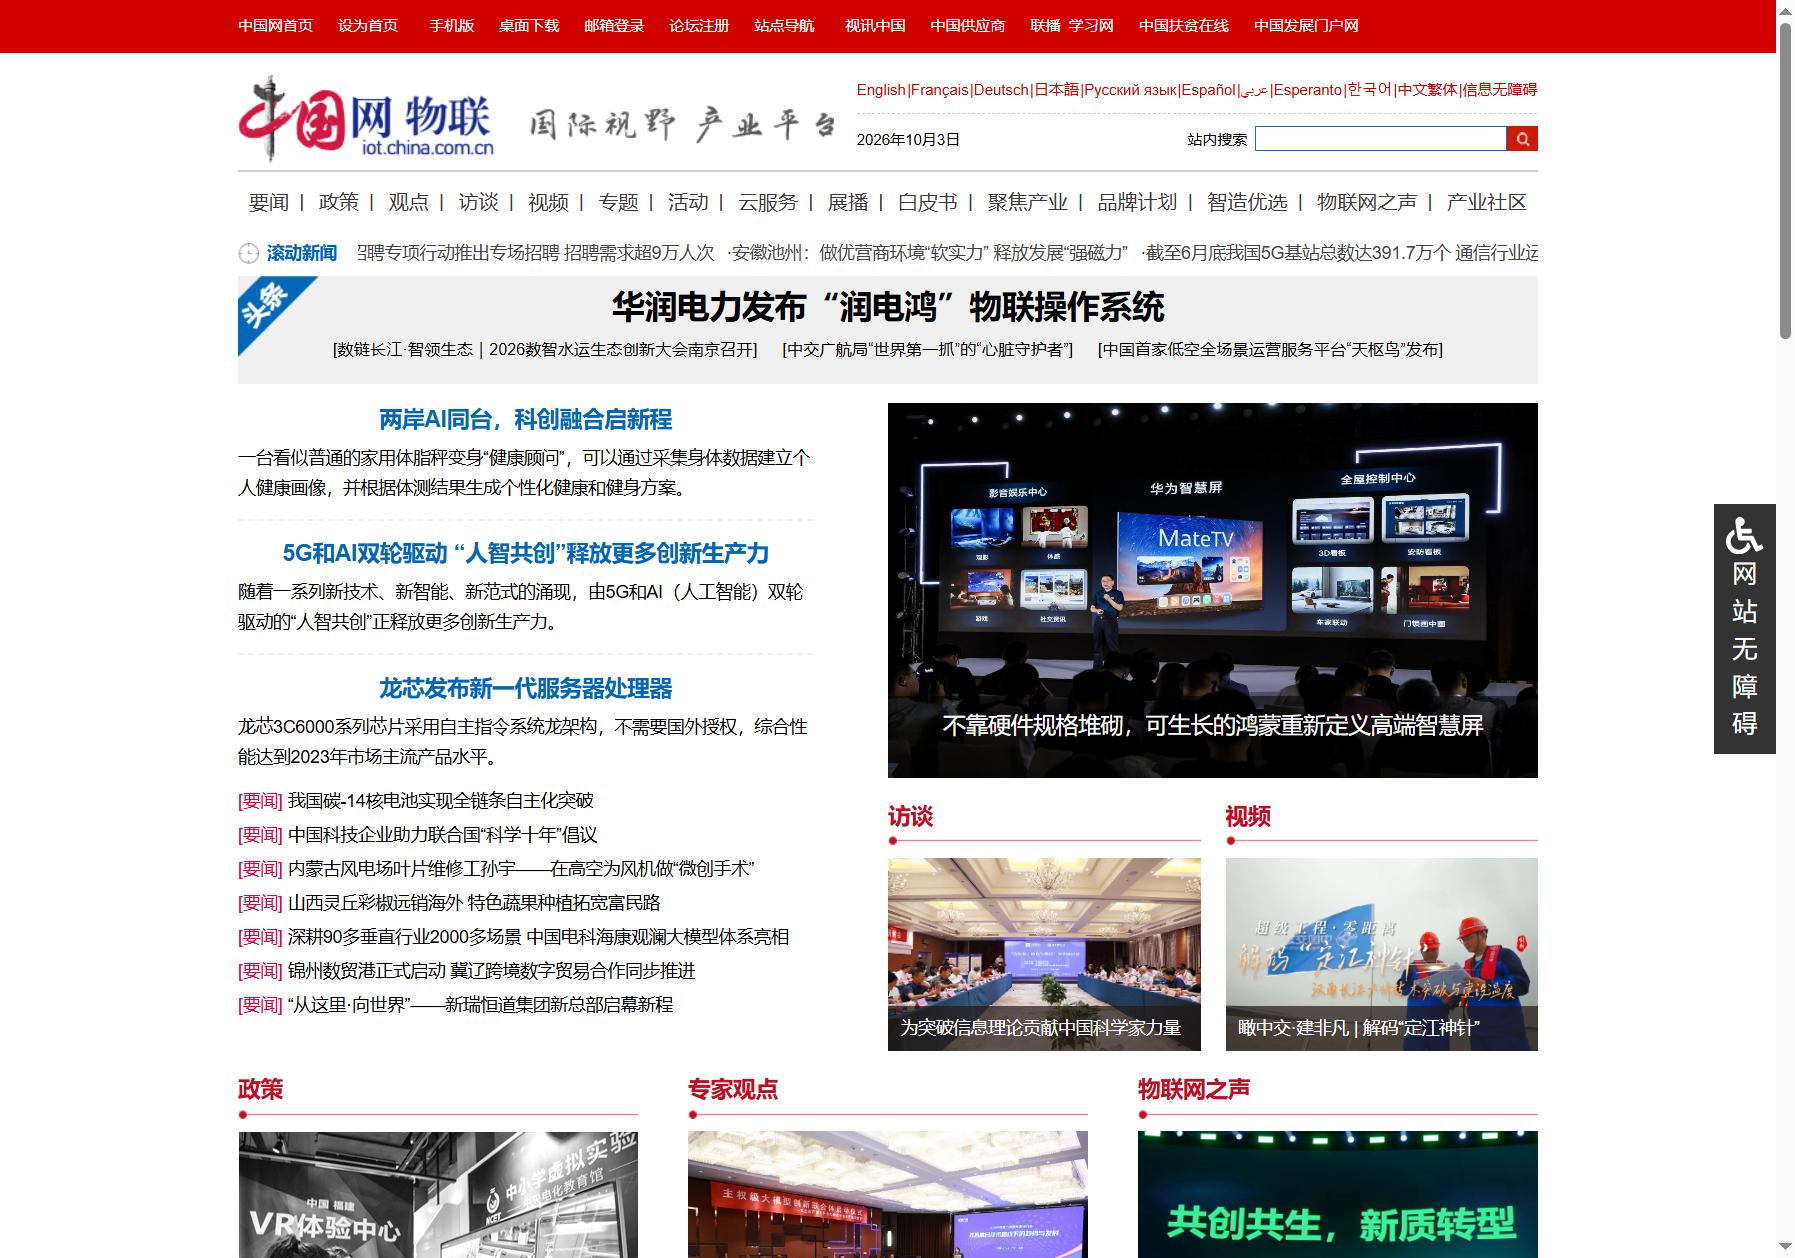This screenshot has width=1795, height=1258.
Task: Click the 共创共生，新质转型 image
Action: point(1337,1194)
